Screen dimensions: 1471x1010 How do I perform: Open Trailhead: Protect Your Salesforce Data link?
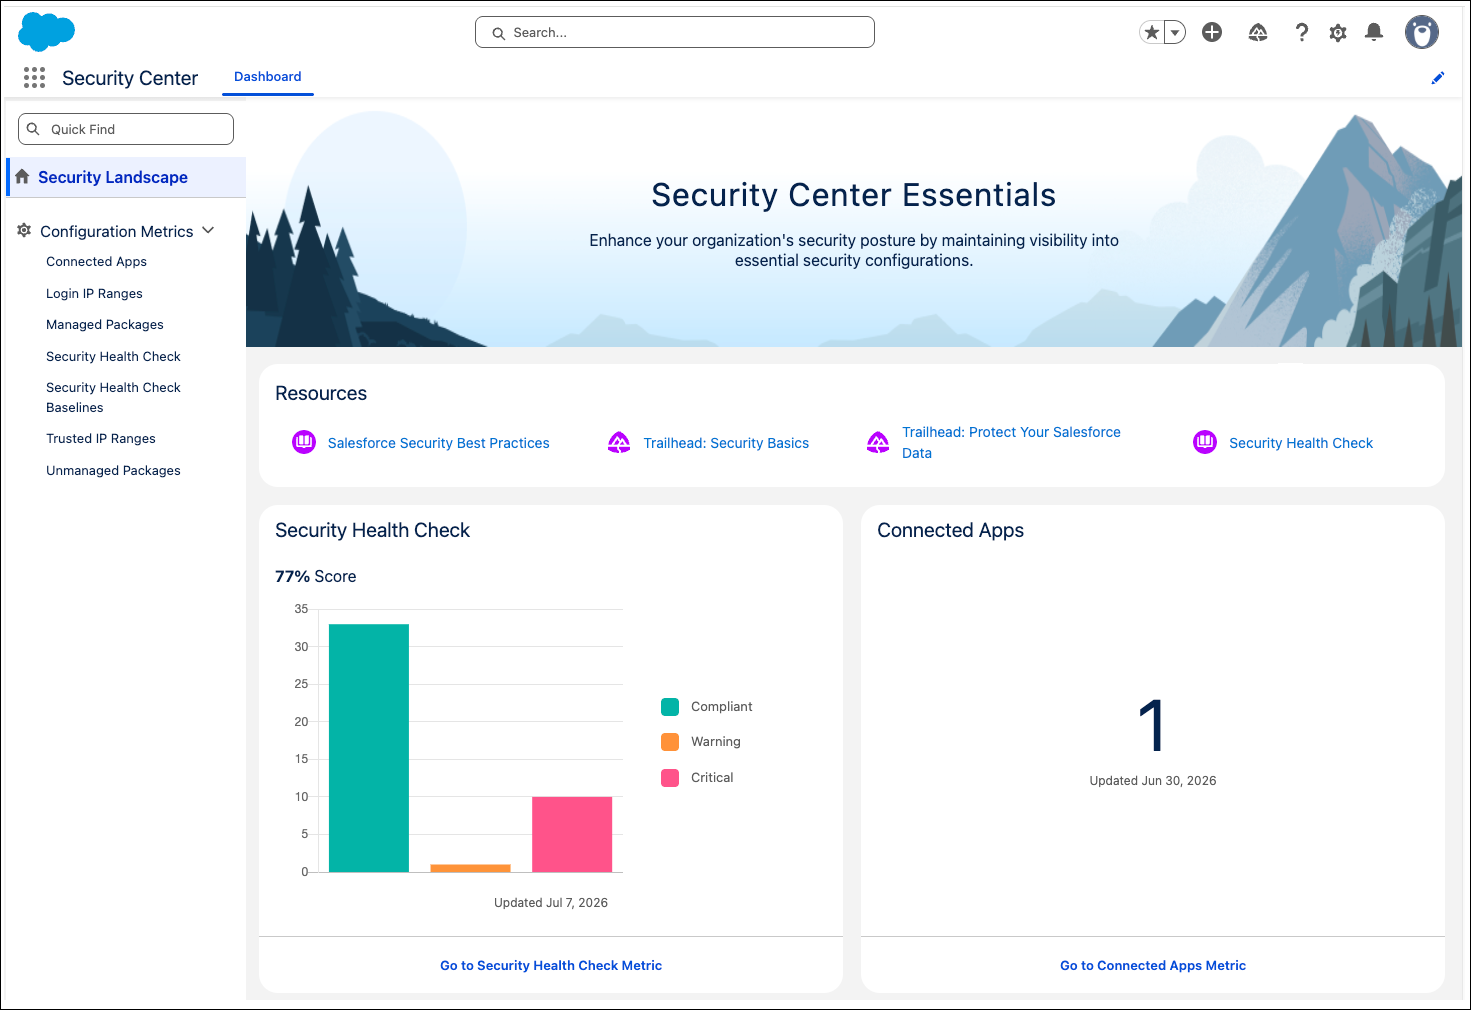pyautogui.click(x=1011, y=442)
